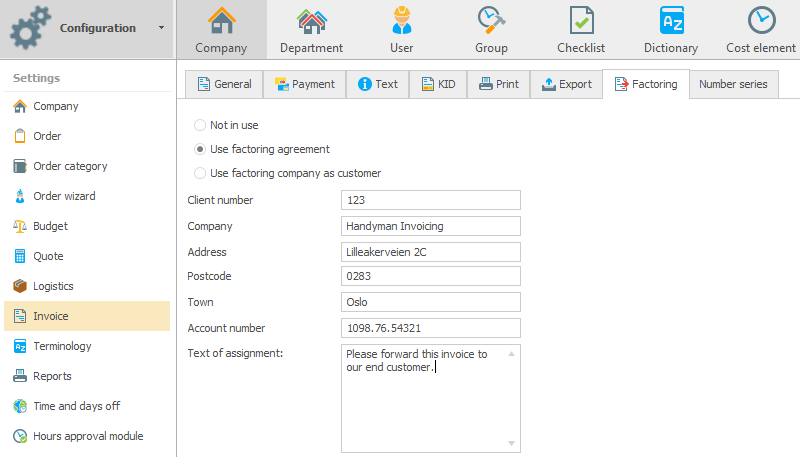Select Use factoring agreement radio button
Viewport: 800px width, 457px height.
(200, 149)
